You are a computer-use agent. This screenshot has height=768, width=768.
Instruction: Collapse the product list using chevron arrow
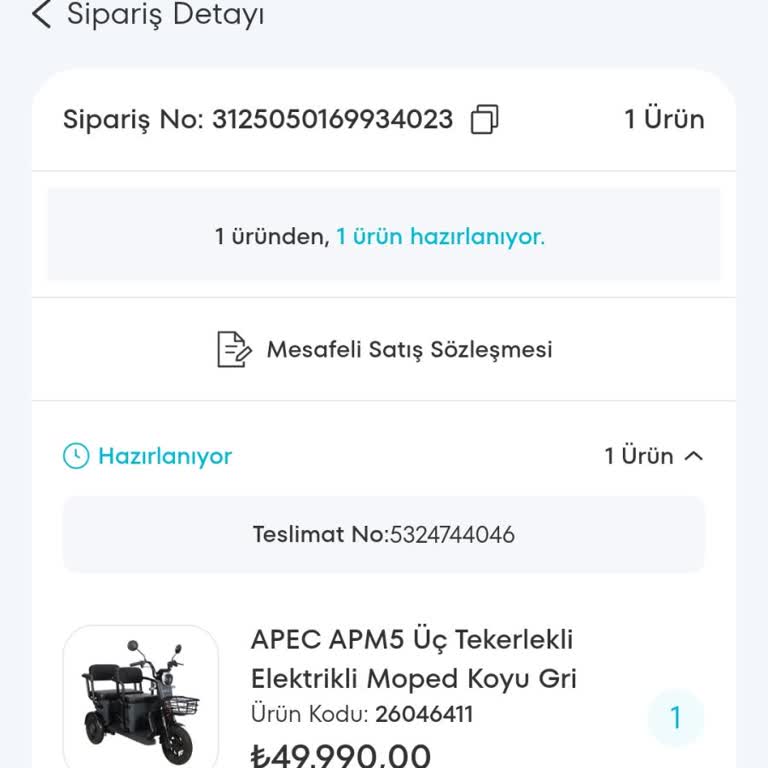pyautogui.click(x=694, y=456)
